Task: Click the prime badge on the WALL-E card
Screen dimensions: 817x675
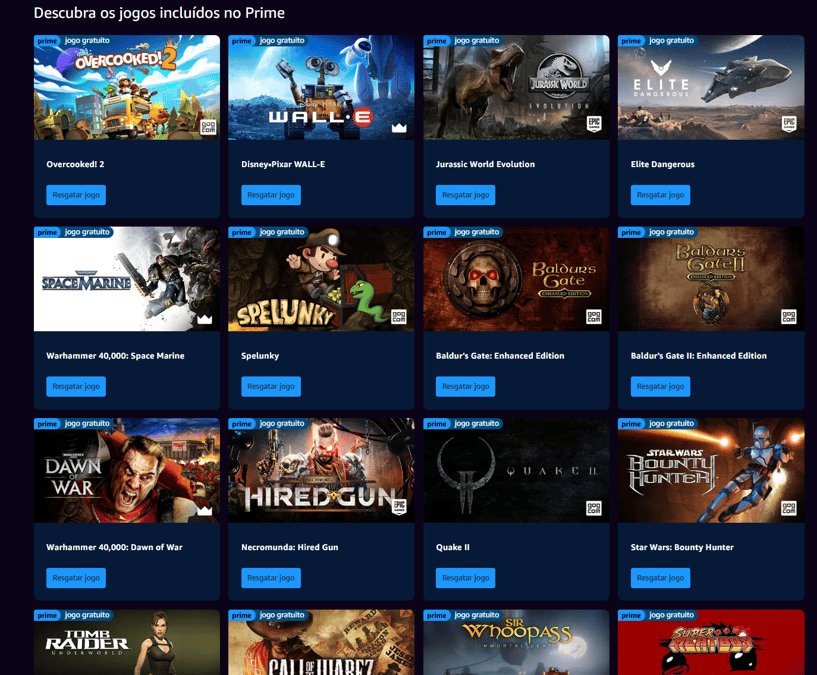Action: [242, 41]
